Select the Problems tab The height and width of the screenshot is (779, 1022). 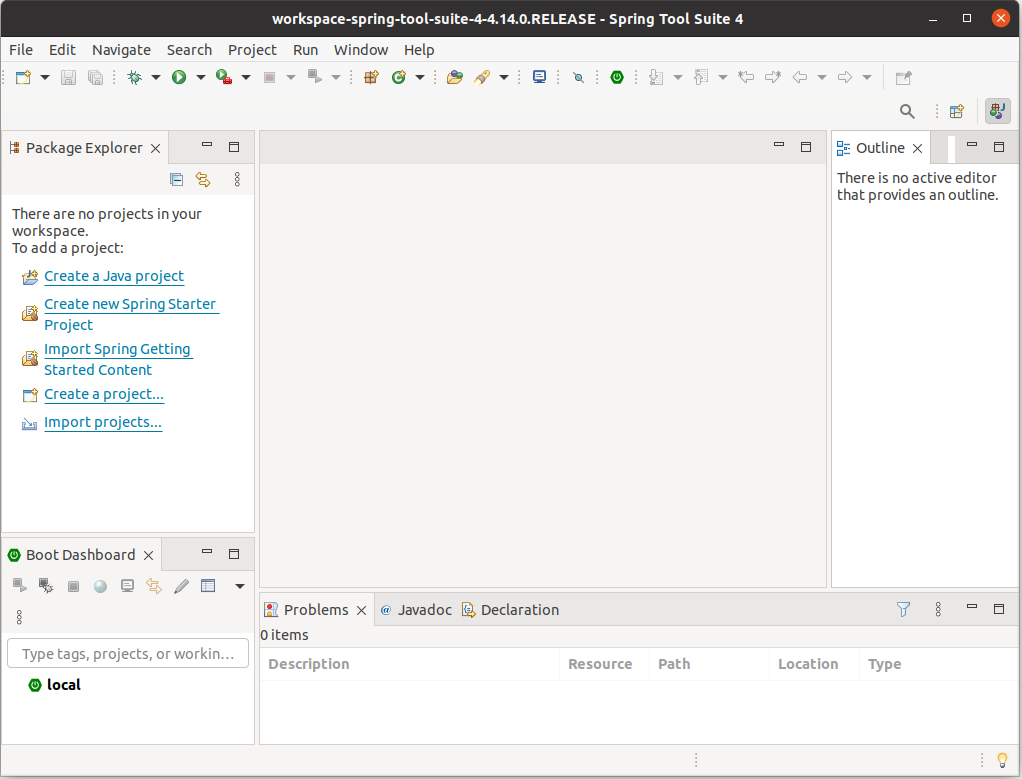tap(315, 610)
